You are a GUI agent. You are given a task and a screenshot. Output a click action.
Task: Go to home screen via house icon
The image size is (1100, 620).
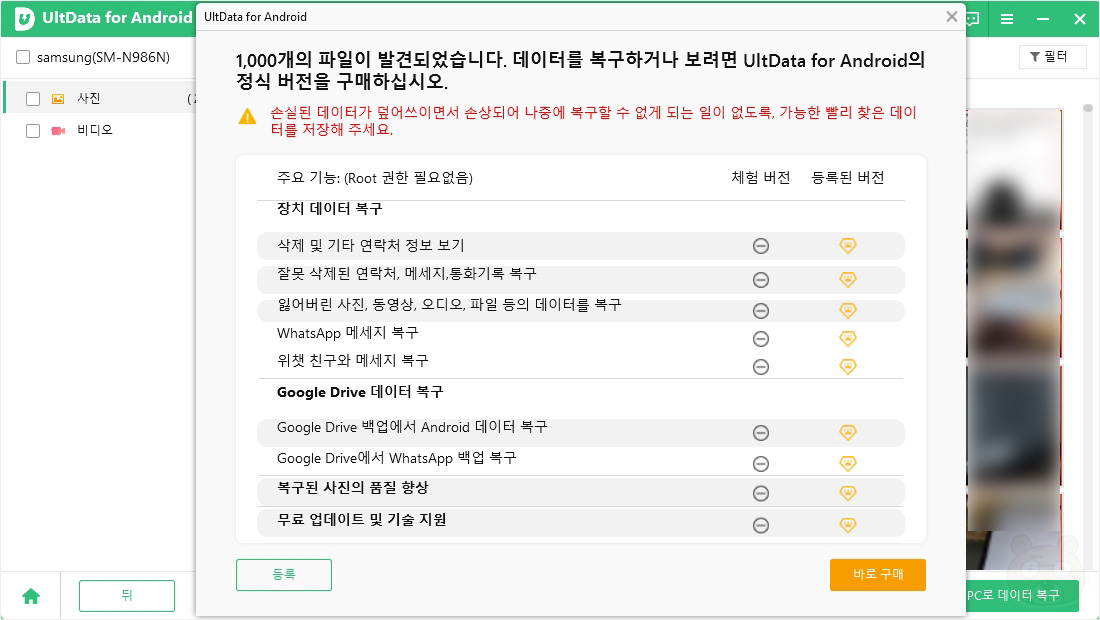[x=31, y=596]
